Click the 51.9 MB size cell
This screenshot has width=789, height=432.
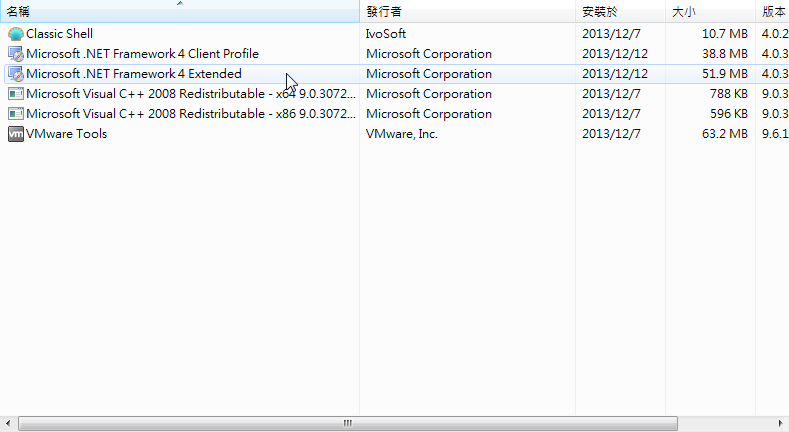point(725,74)
